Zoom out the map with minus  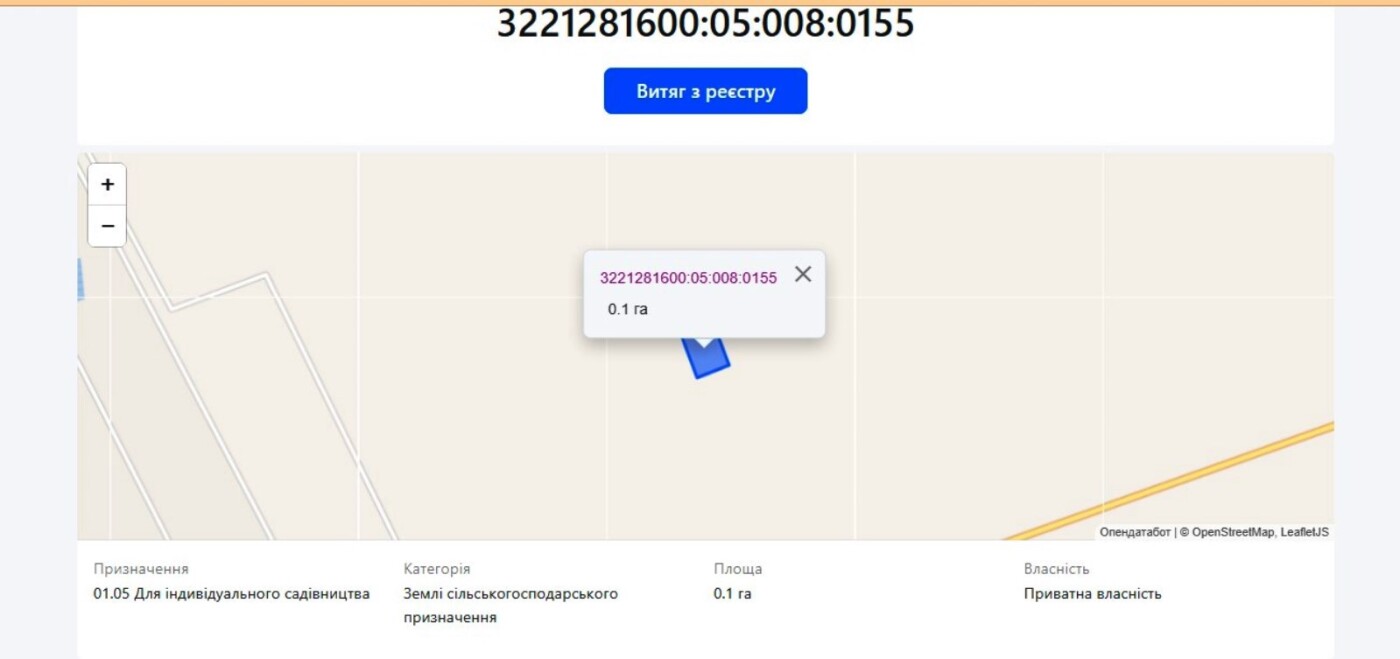tap(107, 226)
